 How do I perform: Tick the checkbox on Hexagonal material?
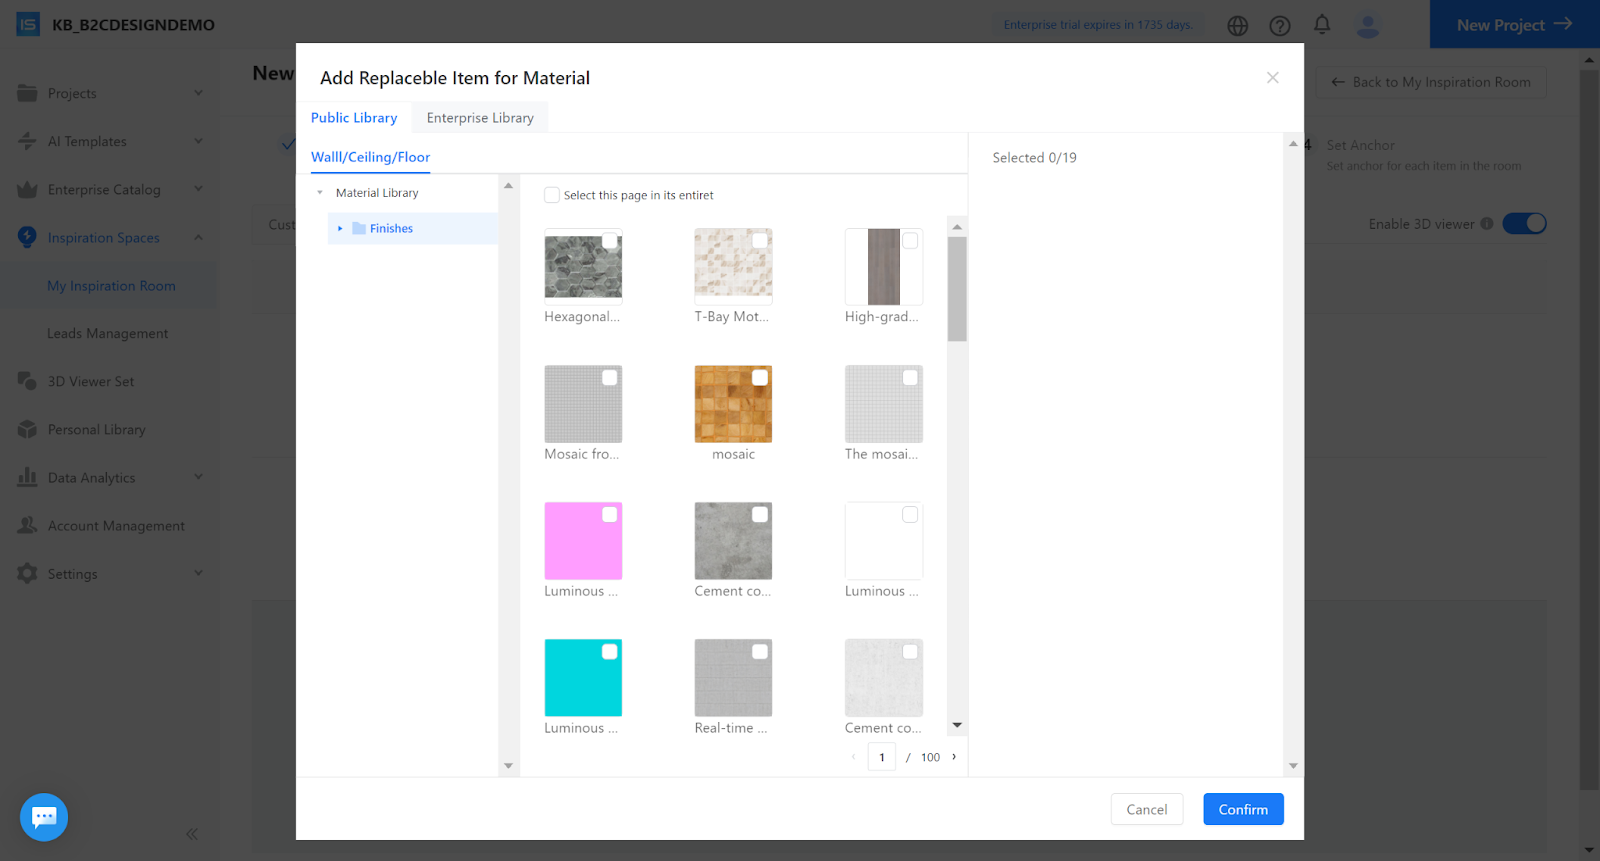609,241
